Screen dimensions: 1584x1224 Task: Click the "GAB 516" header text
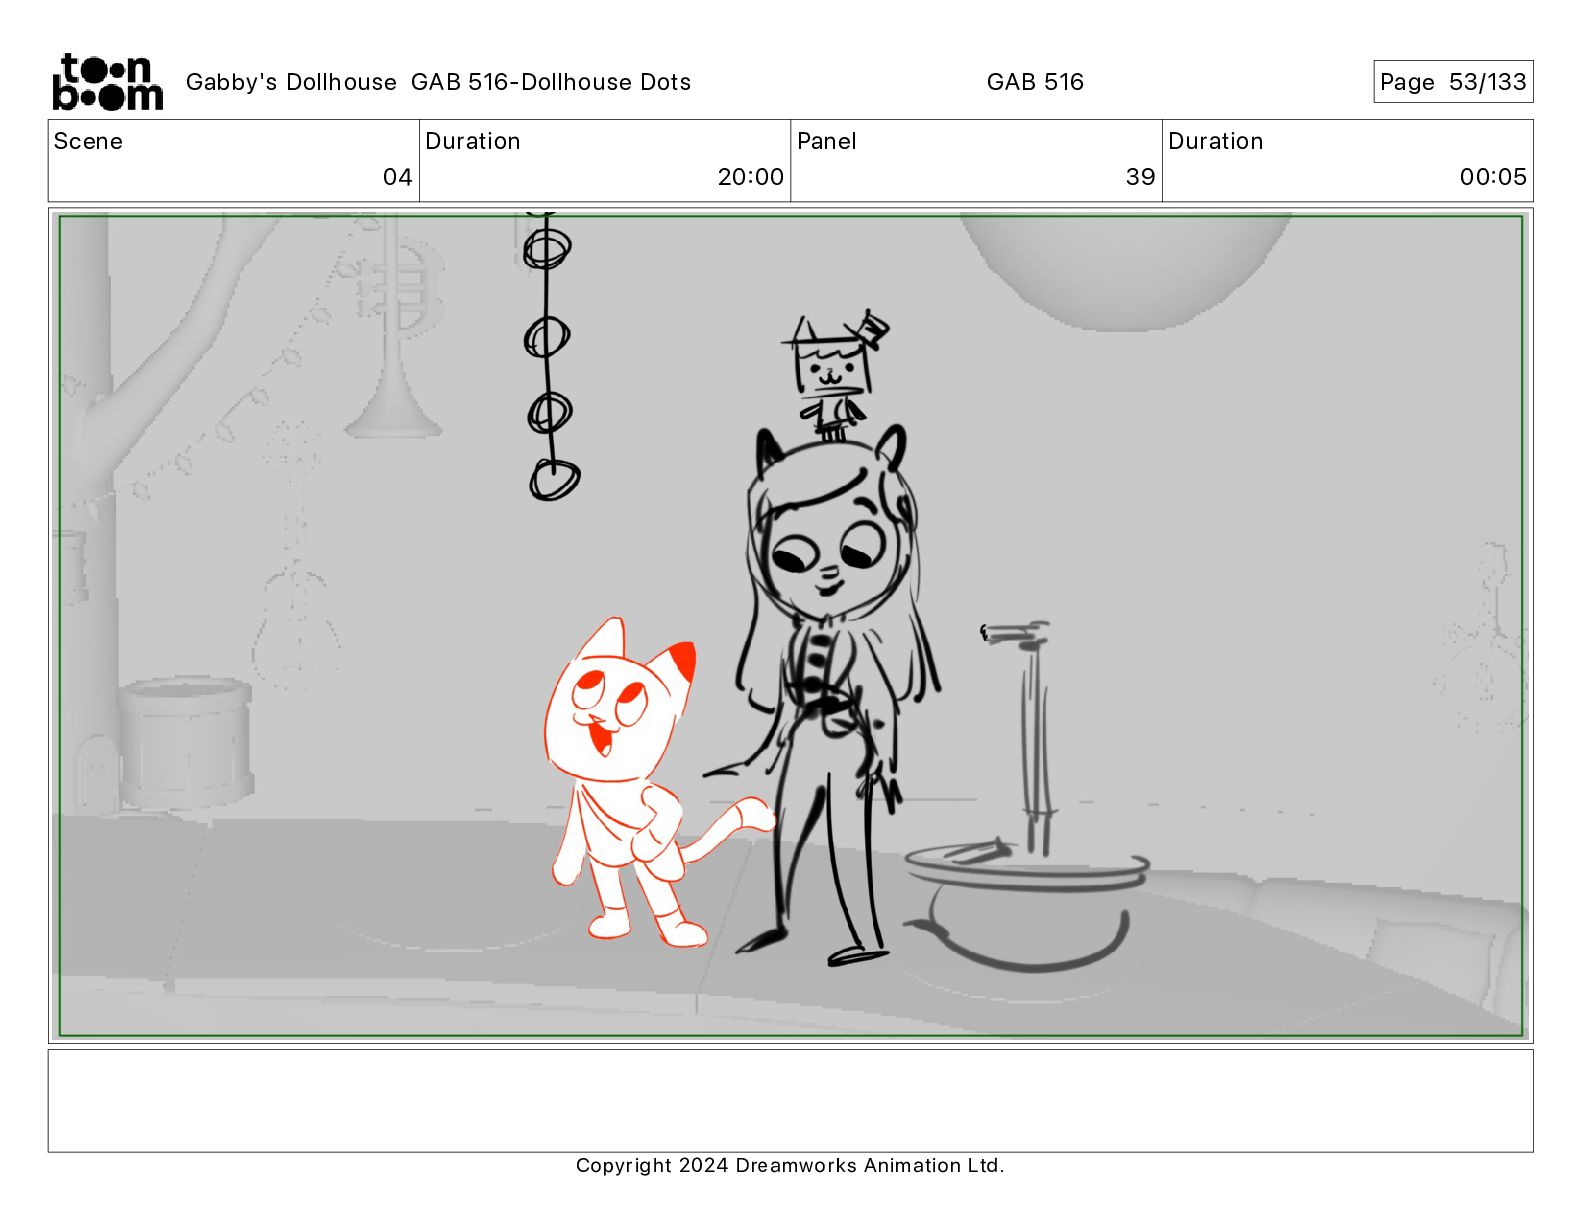pos(1035,82)
